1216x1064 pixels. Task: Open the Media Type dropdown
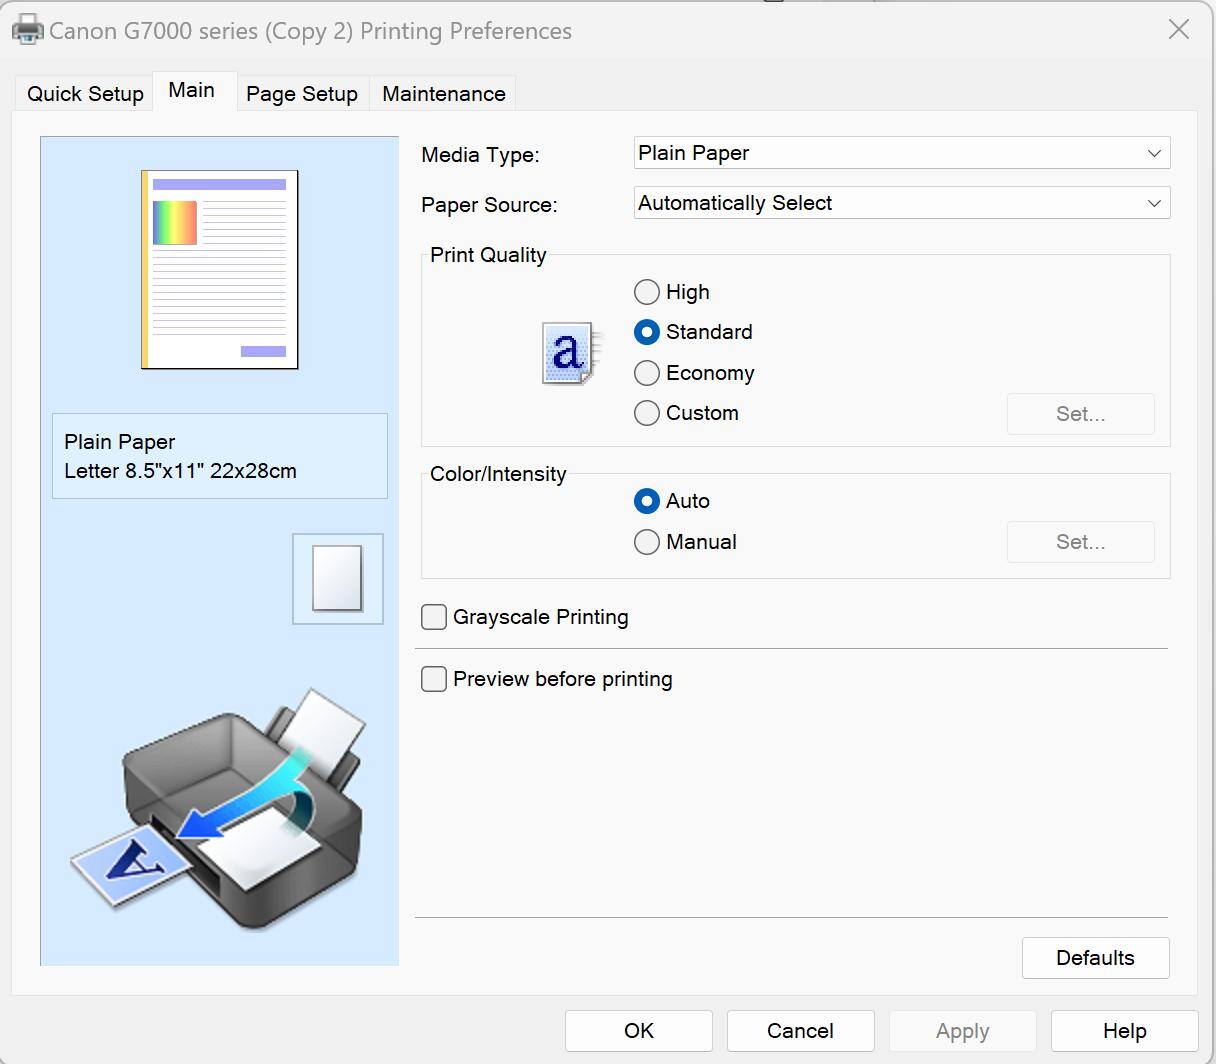click(901, 153)
